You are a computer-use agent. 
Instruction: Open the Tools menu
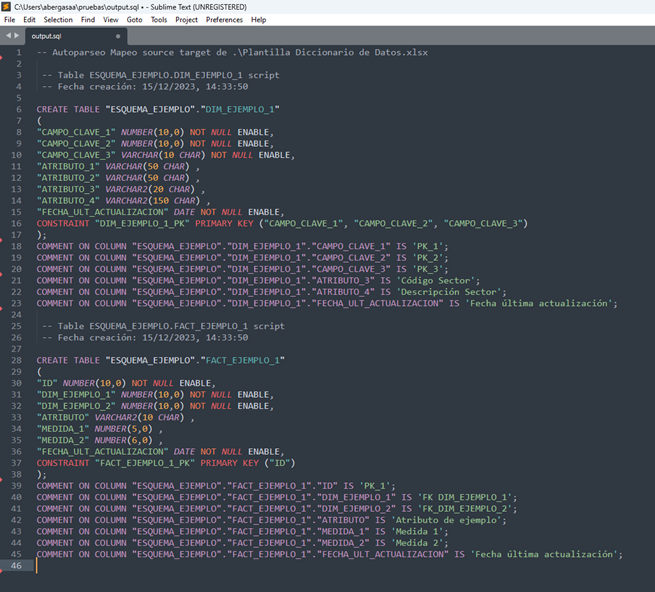pos(159,20)
